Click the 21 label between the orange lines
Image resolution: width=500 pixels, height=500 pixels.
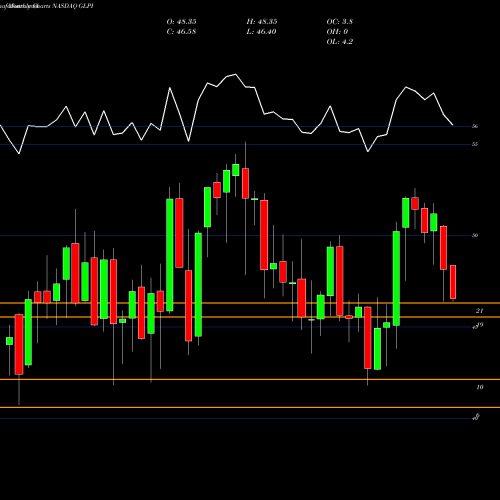click(479, 311)
